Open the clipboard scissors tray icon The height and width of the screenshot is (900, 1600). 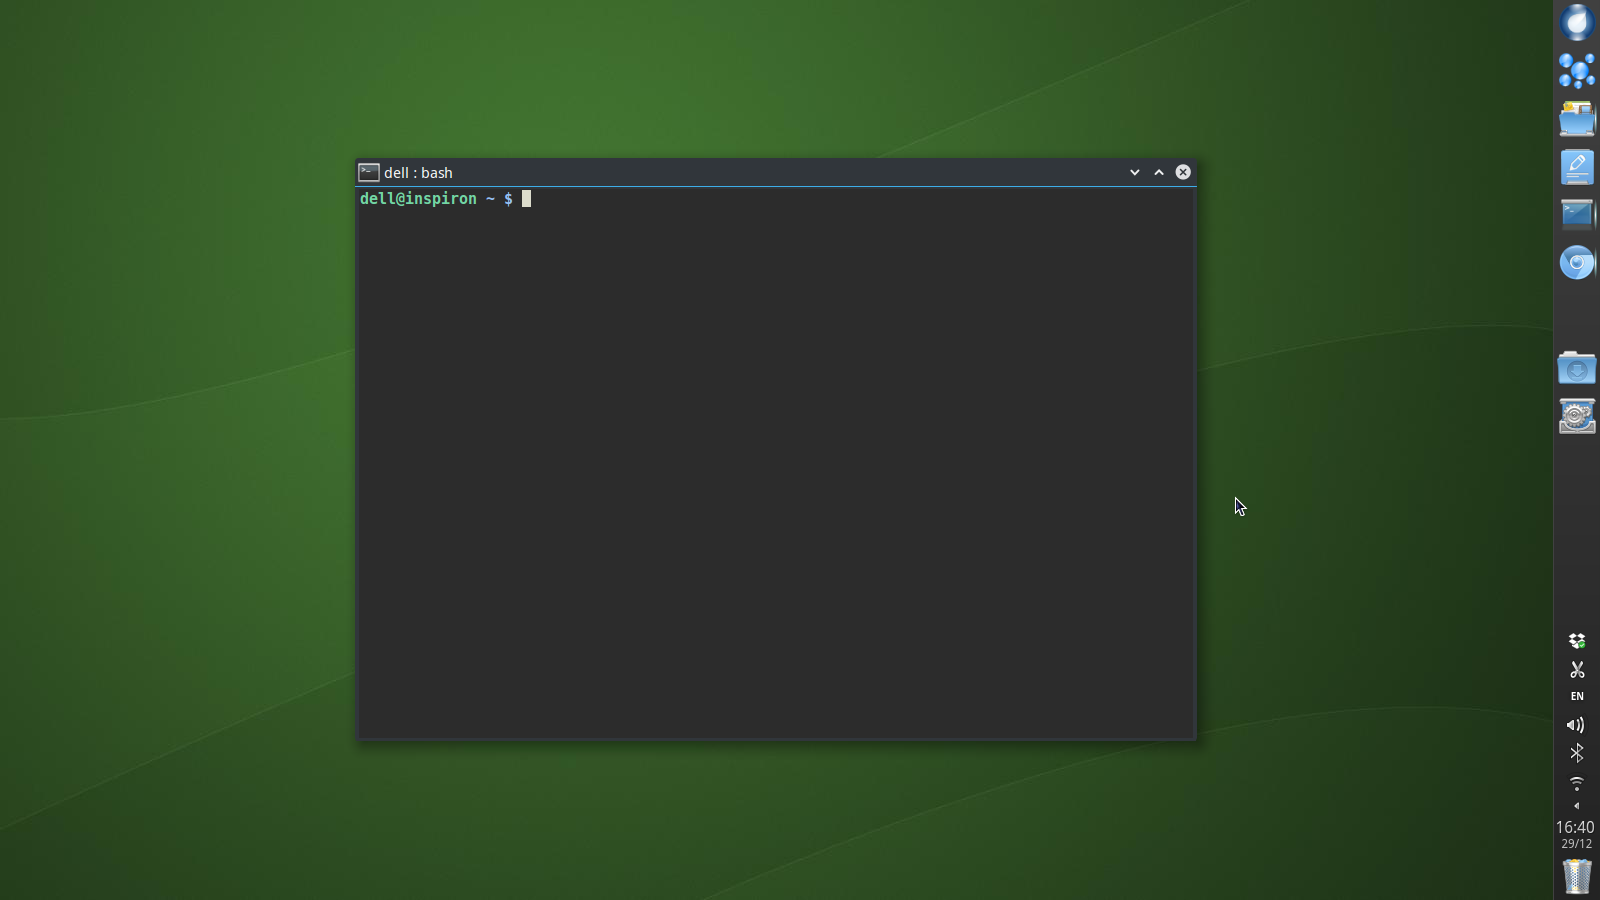[x=1577, y=669]
